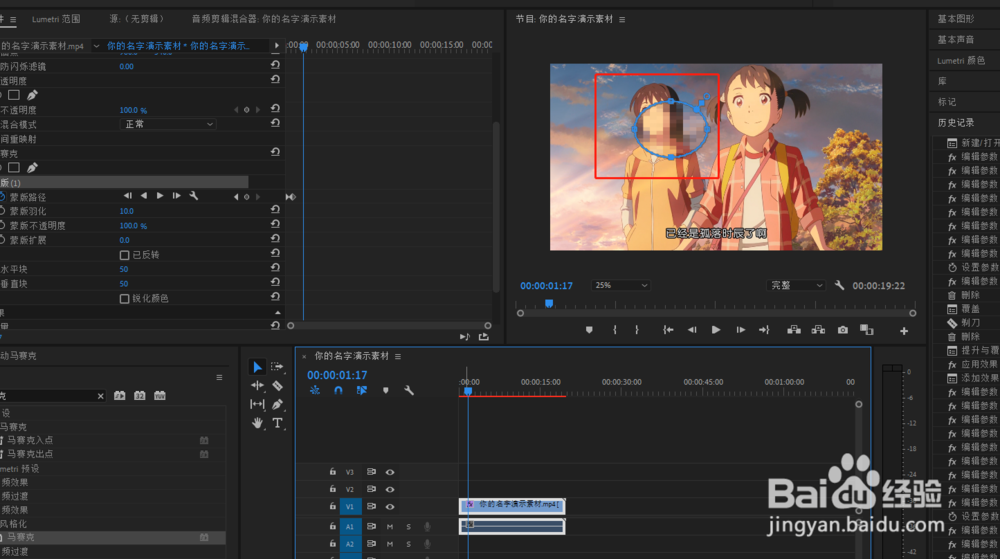Toggle V2 track output eye
Image resolution: width=1000 pixels, height=559 pixels.
tap(390, 490)
